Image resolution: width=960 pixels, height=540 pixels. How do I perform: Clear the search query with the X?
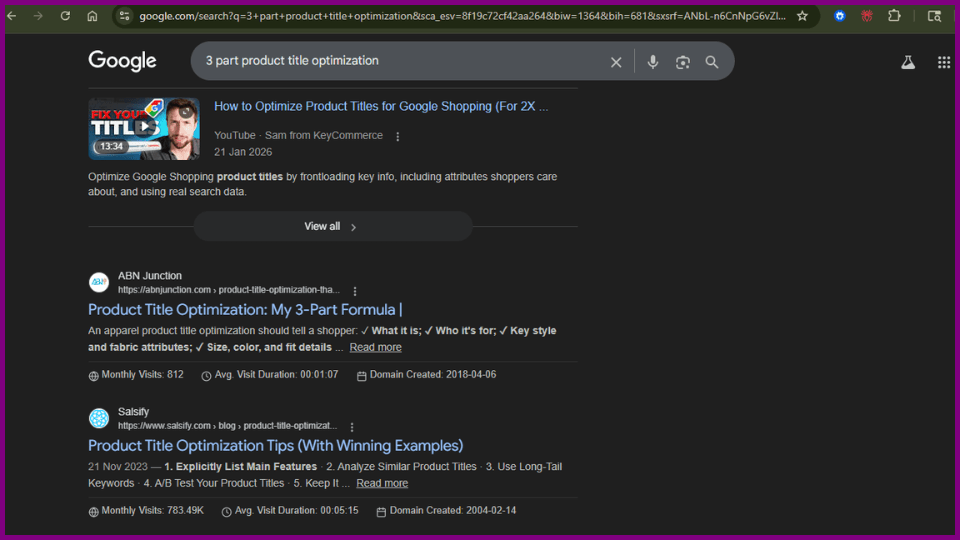[x=616, y=62]
